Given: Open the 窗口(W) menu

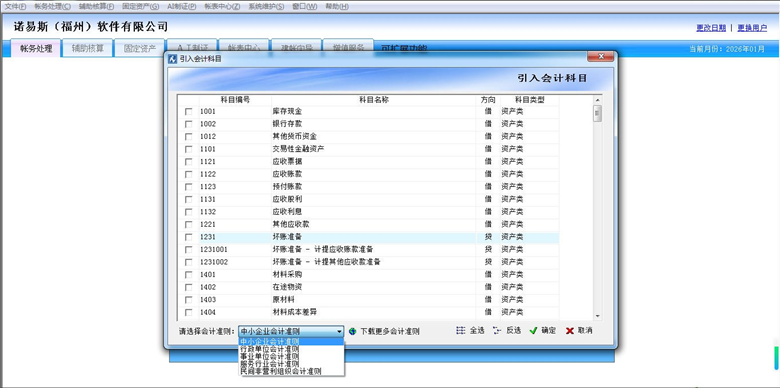Looking at the screenshot, I should pyautogui.click(x=304, y=6).
